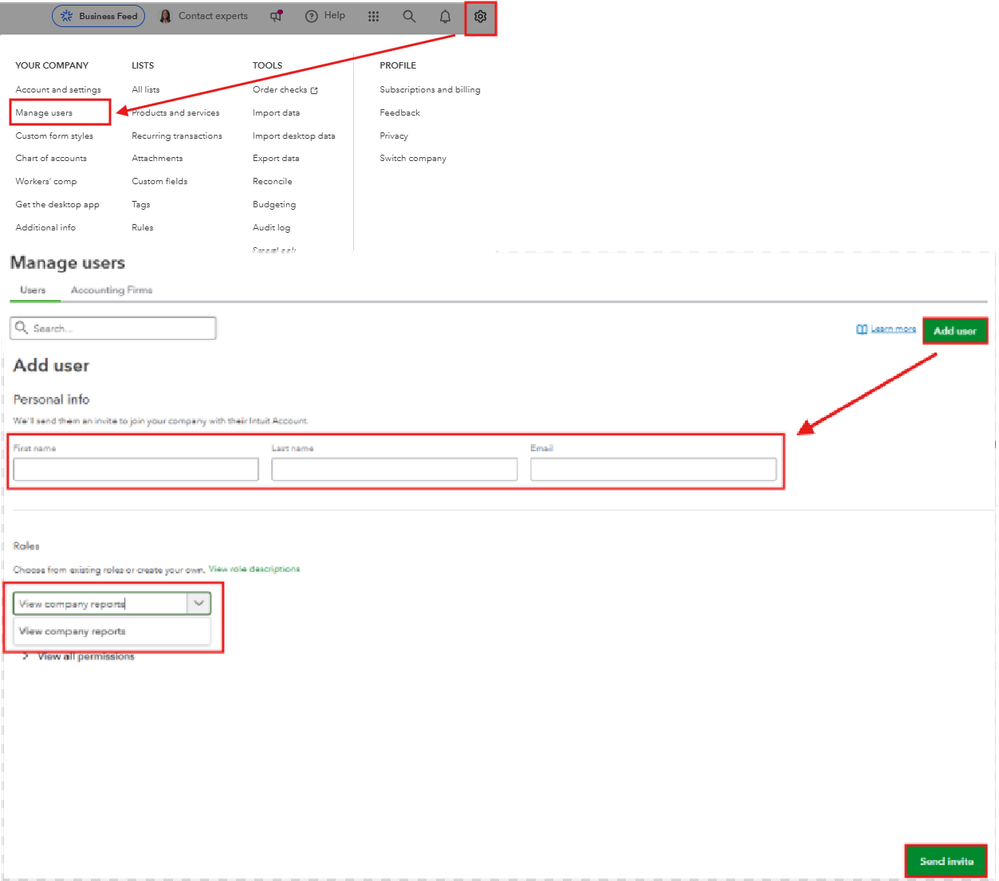Screen dimensions: 999x881
Task: Open Chart of accounts menu item
Action: (51, 158)
